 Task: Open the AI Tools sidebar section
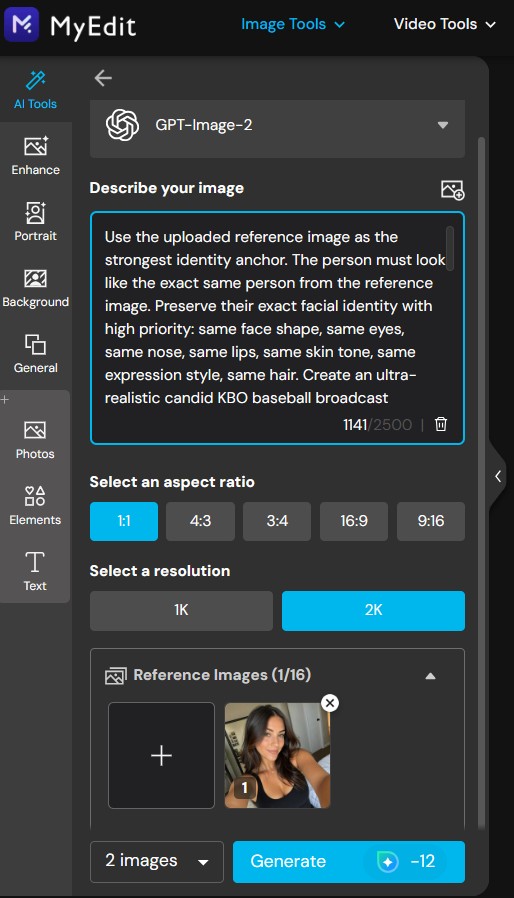(x=36, y=90)
